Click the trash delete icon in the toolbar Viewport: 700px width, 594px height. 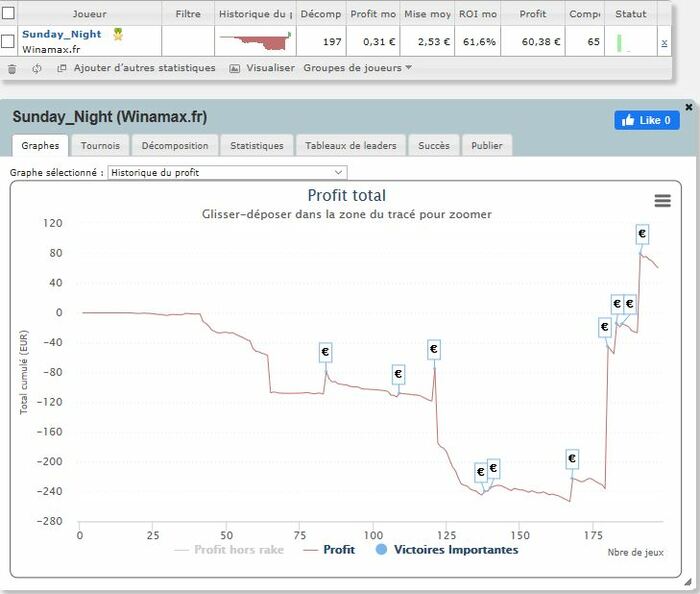click(12, 69)
